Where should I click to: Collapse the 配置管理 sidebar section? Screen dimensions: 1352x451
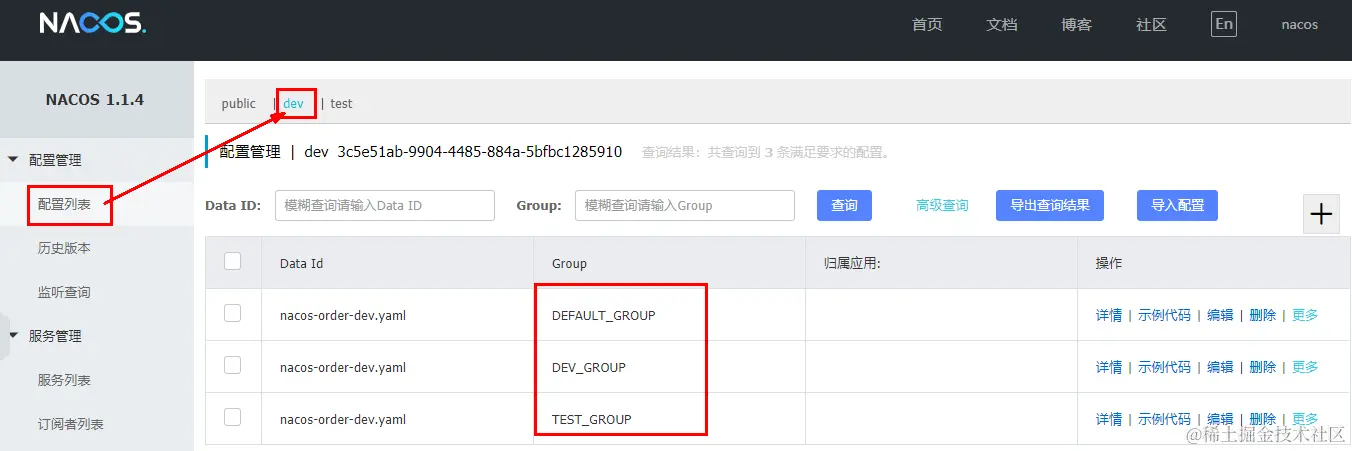point(14,160)
